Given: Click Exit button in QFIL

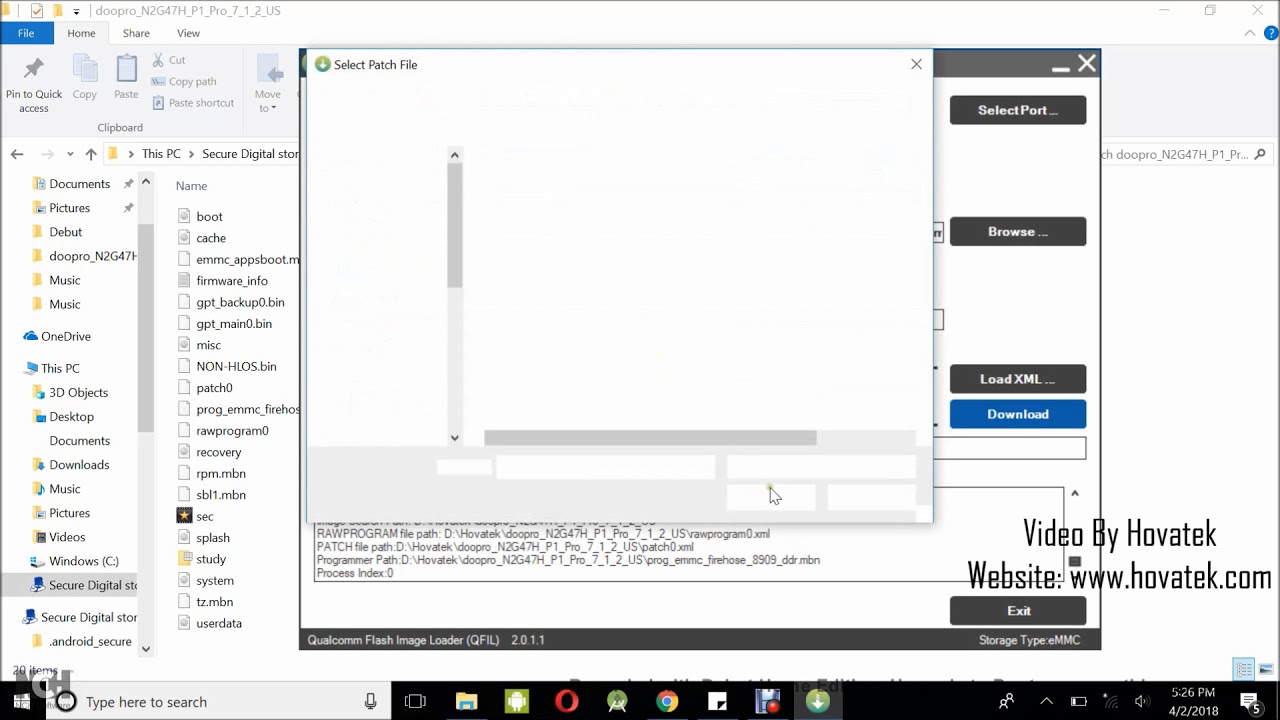Looking at the screenshot, I should [x=1018, y=611].
